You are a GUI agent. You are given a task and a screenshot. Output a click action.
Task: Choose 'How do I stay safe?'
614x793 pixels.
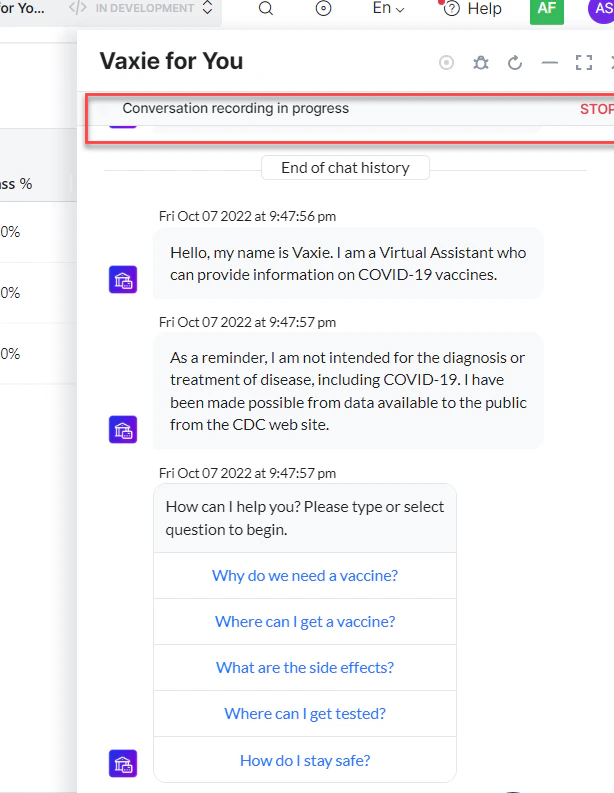[x=305, y=760]
